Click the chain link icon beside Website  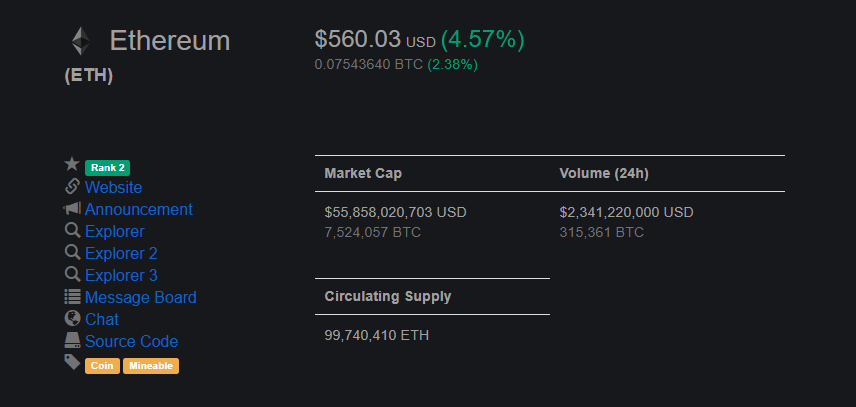point(72,187)
